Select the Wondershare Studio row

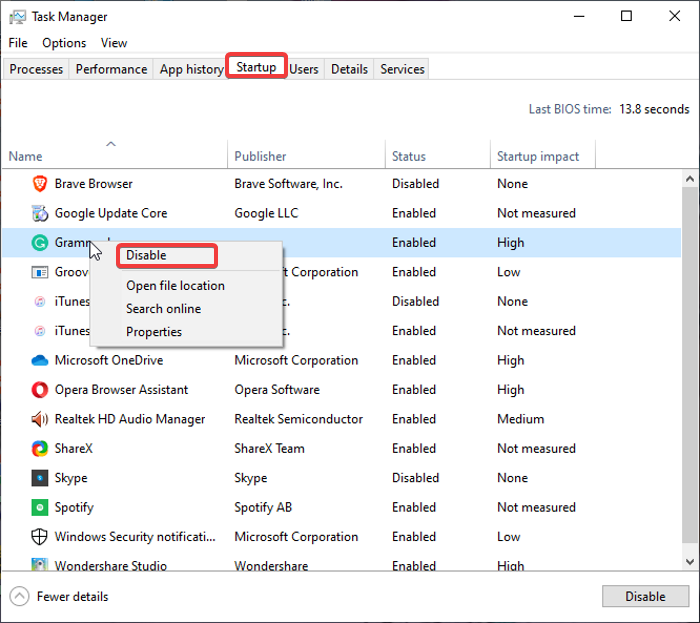(x=110, y=566)
